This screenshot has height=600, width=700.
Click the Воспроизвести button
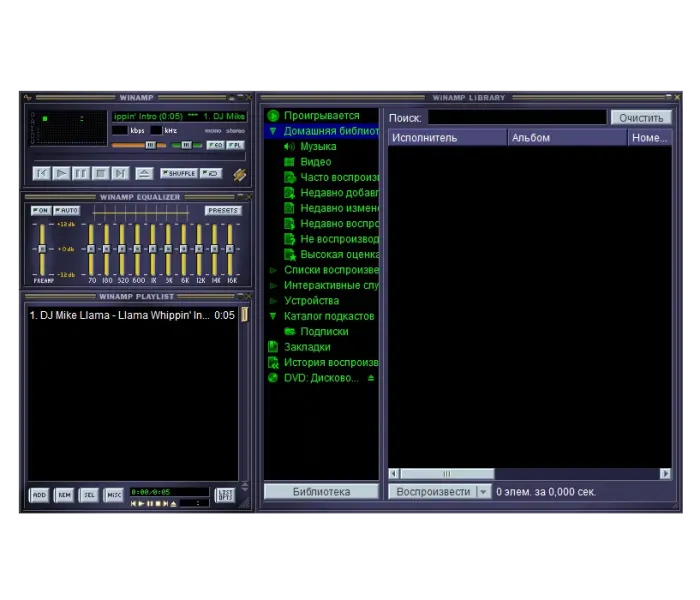pos(433,492)
